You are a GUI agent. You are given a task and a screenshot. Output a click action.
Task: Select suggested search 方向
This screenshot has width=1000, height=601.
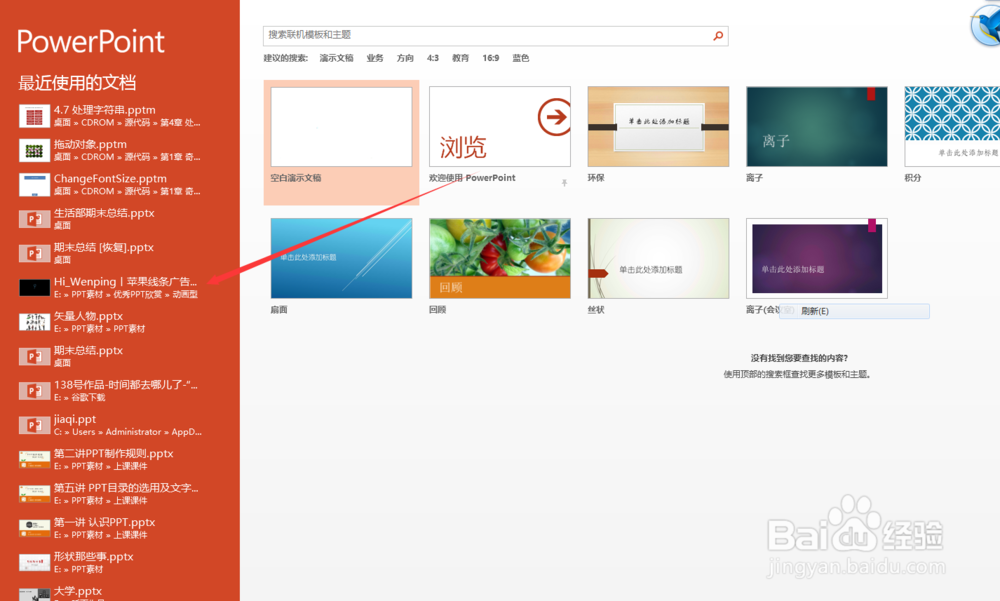point(405,58)
